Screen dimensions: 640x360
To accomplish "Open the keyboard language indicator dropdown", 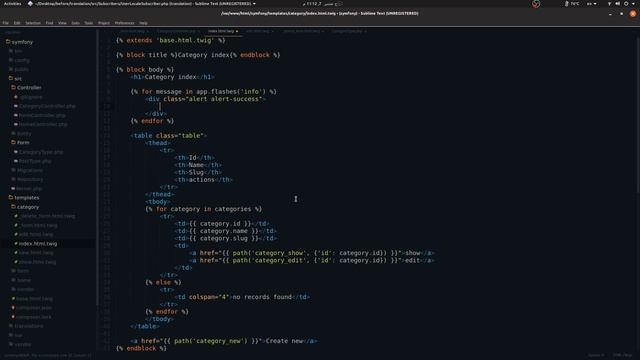I will click(592, 3).
